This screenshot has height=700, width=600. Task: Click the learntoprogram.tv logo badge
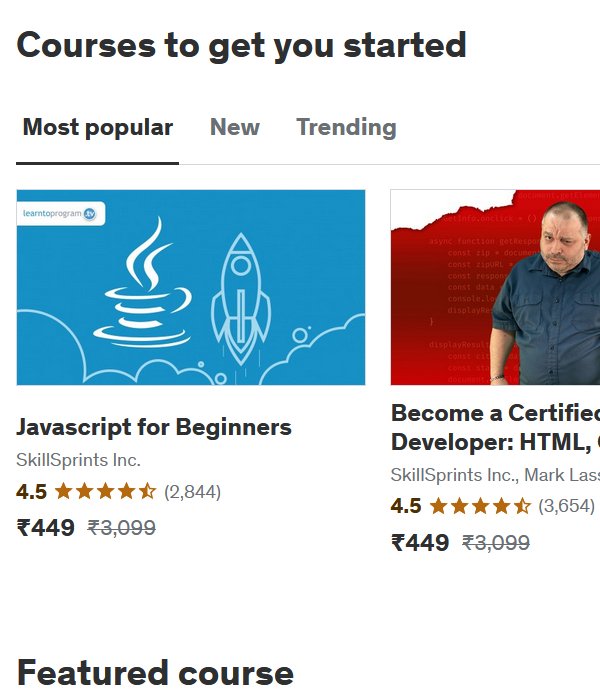61,213
